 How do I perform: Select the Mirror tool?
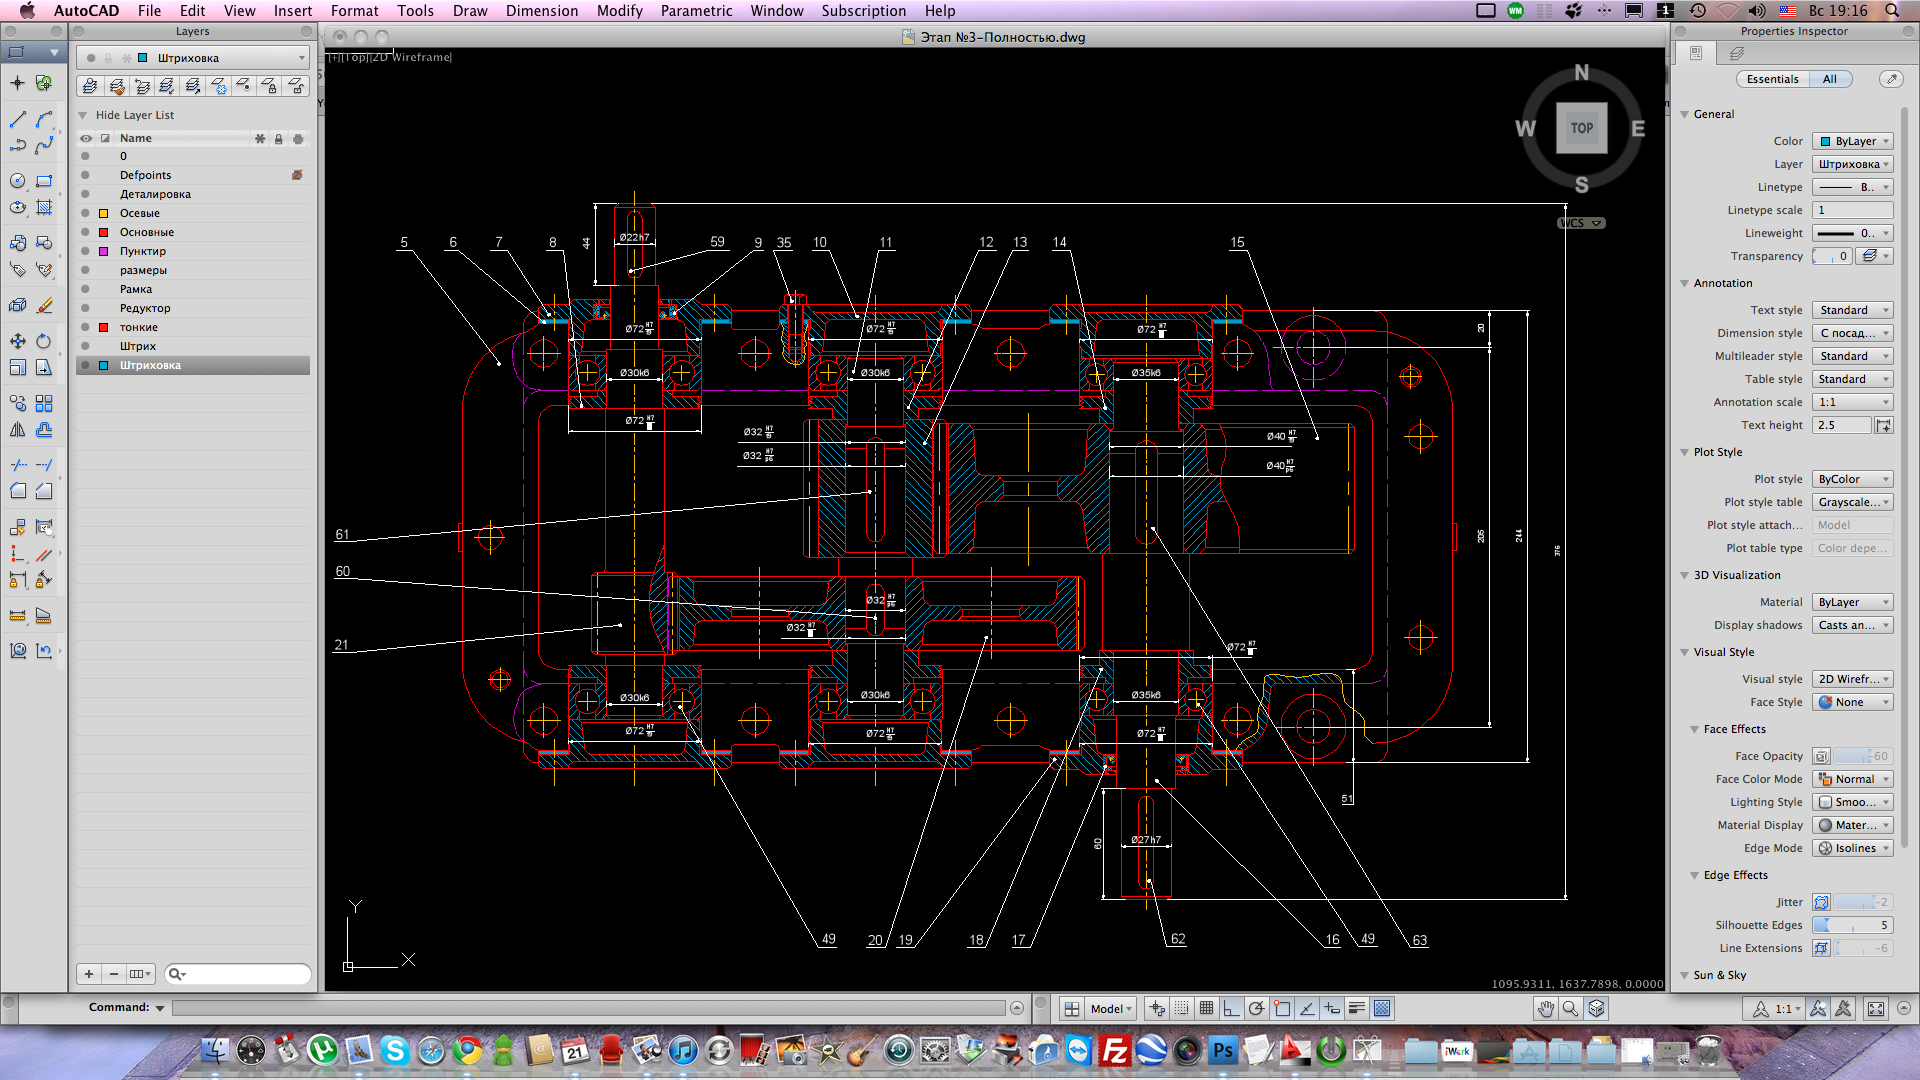(x=17, y=430)
